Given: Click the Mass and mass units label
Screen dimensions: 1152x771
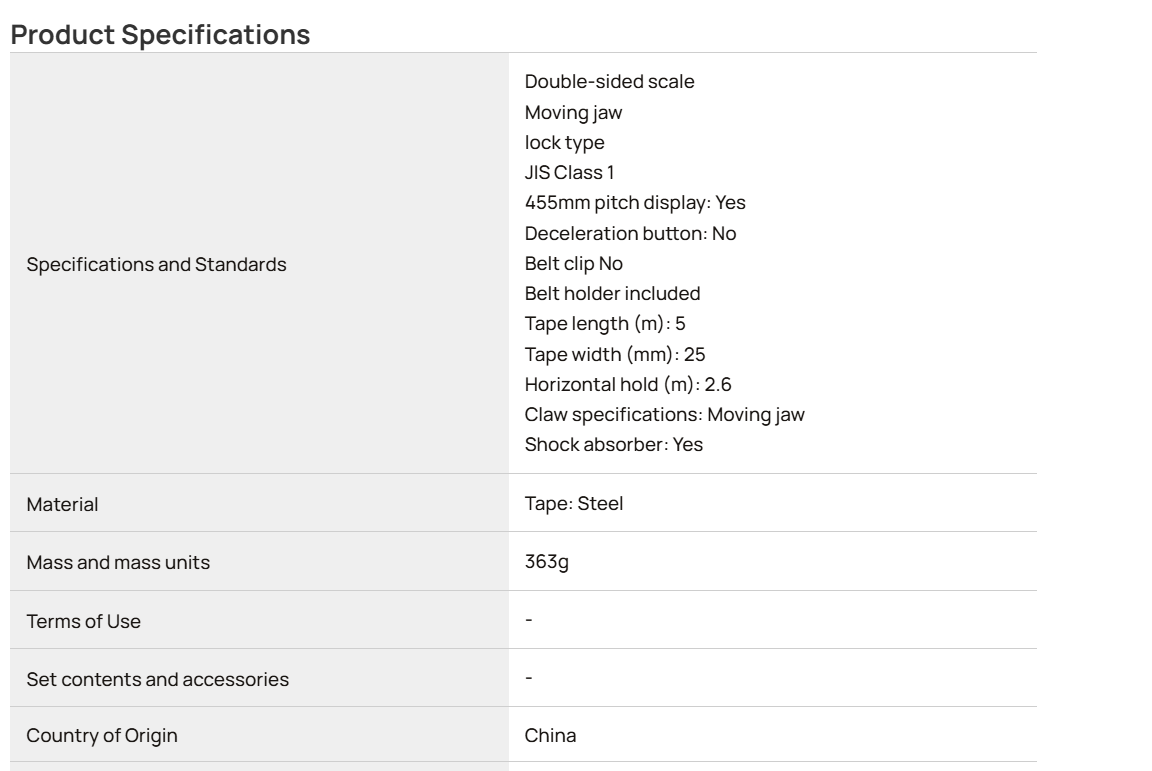Looking at the screenshot, I should tap(118, 563).
